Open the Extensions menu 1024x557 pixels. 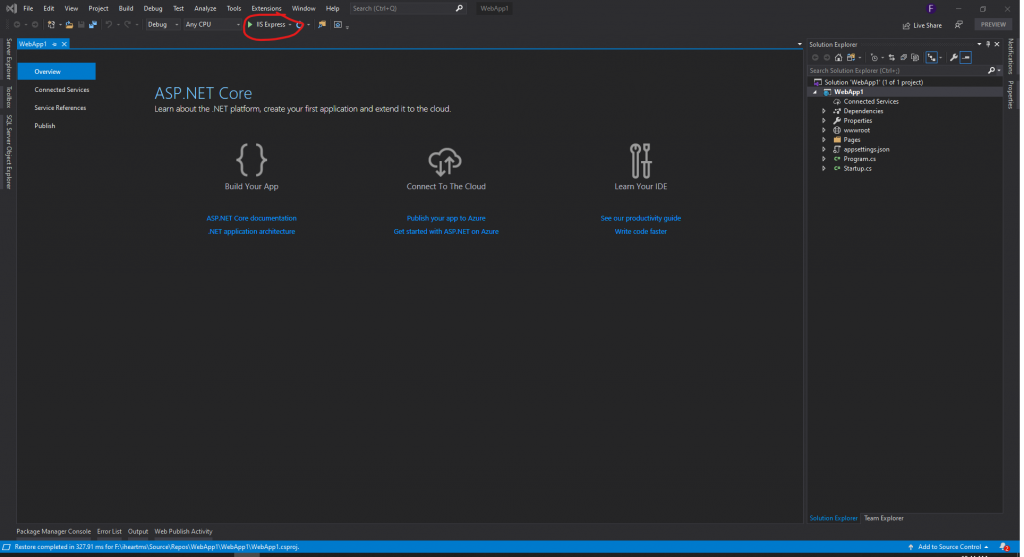point(266,8)
